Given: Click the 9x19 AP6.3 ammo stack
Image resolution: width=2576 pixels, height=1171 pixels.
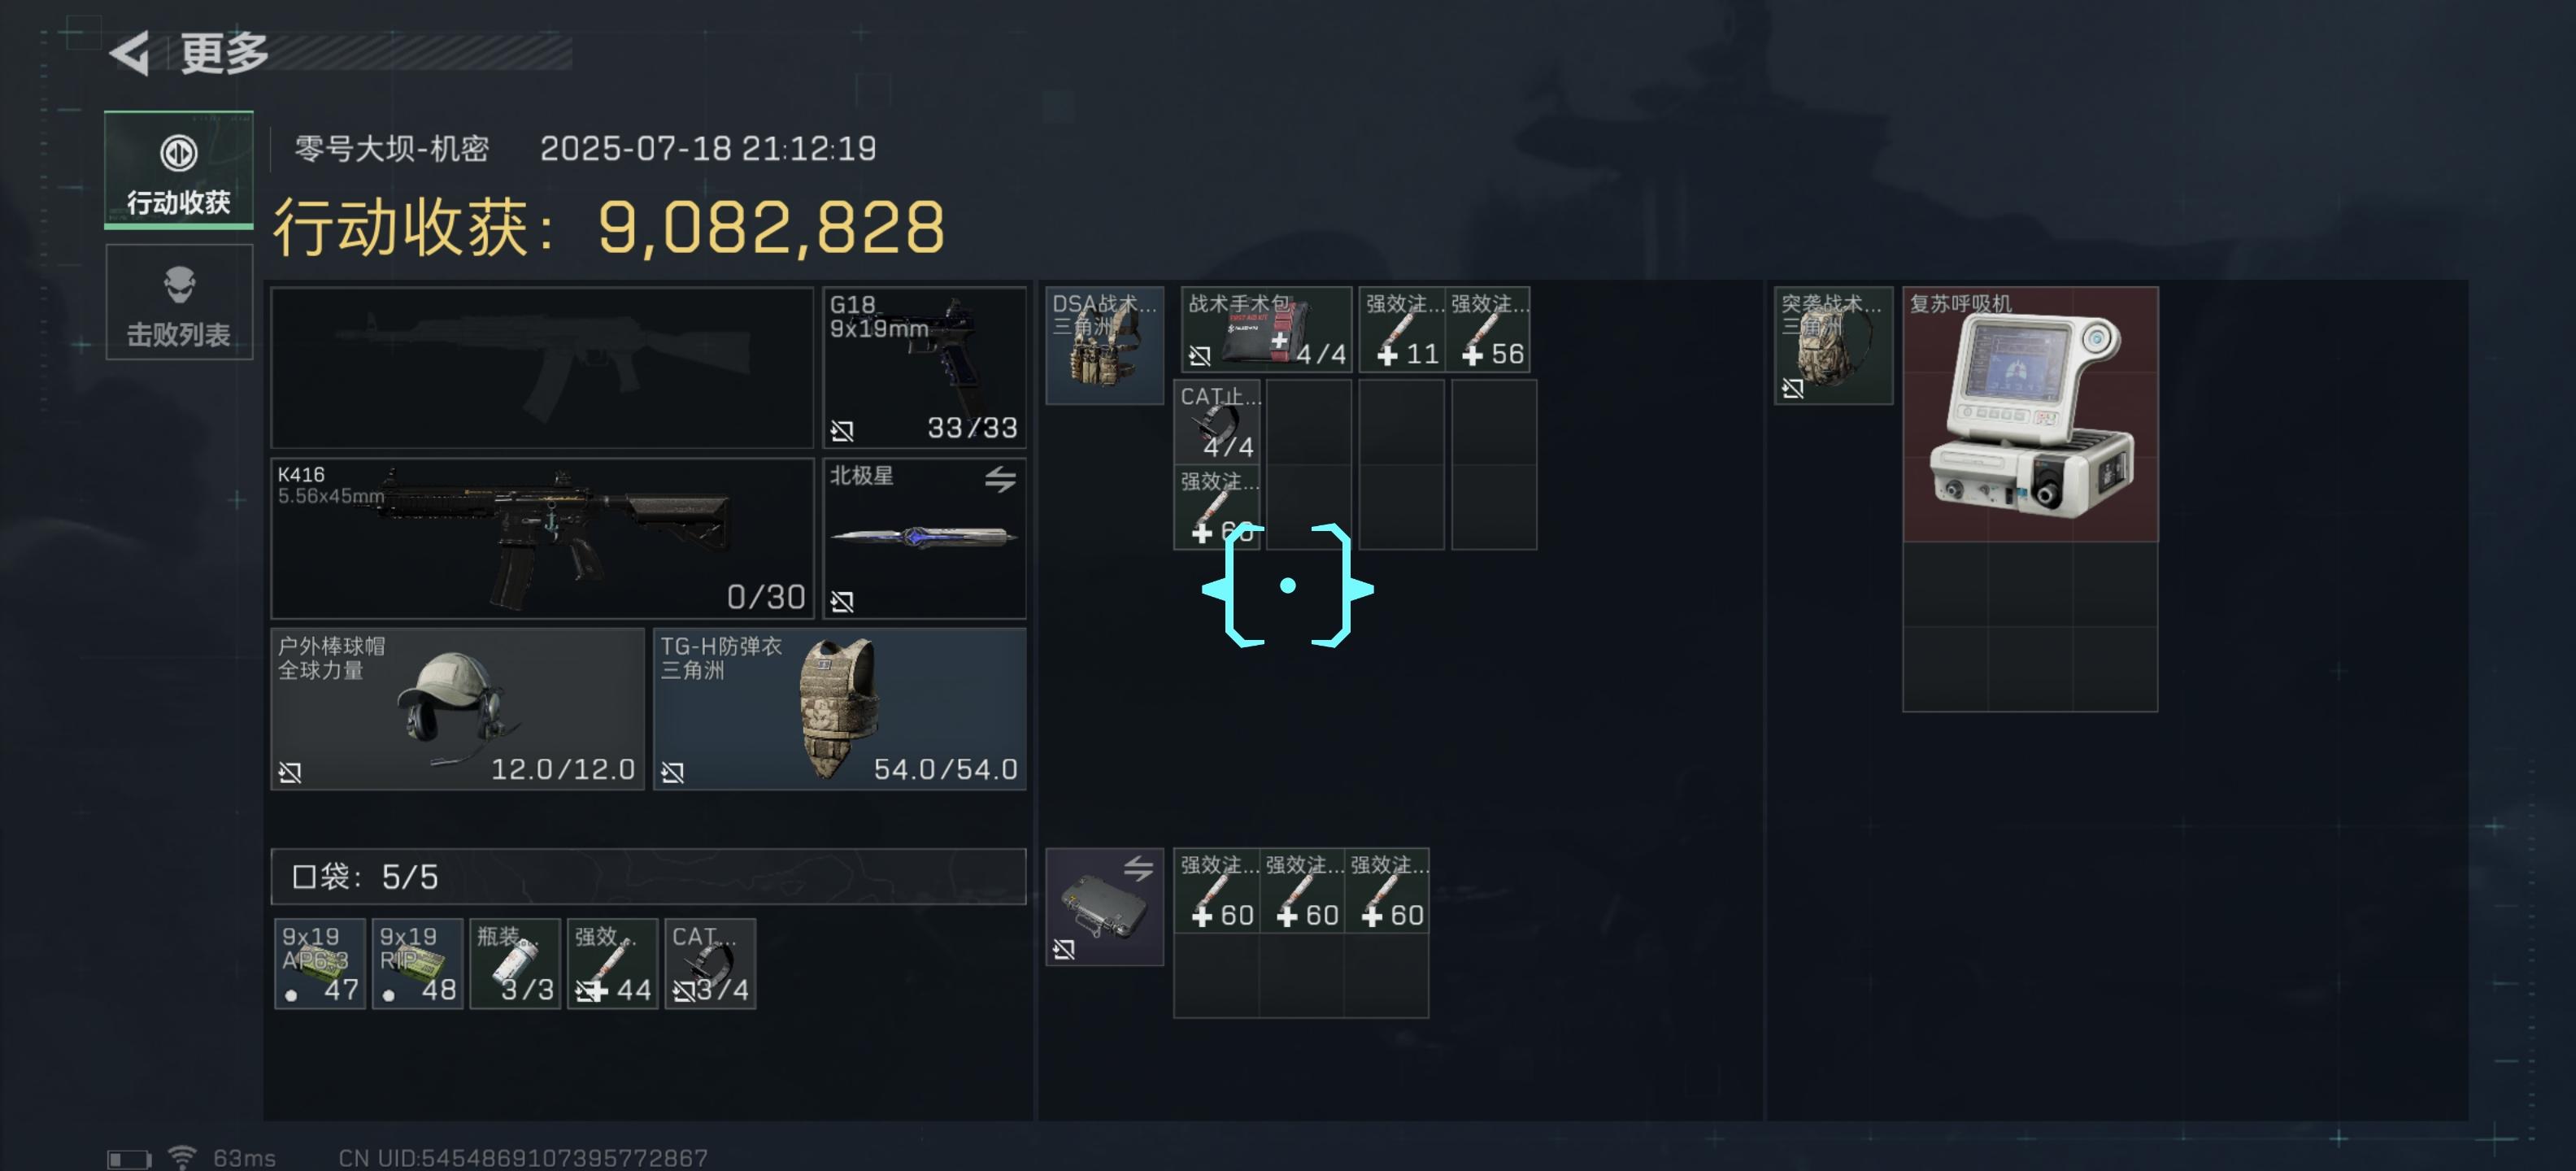Looking at the screenshot, I should tap(319, 963).
